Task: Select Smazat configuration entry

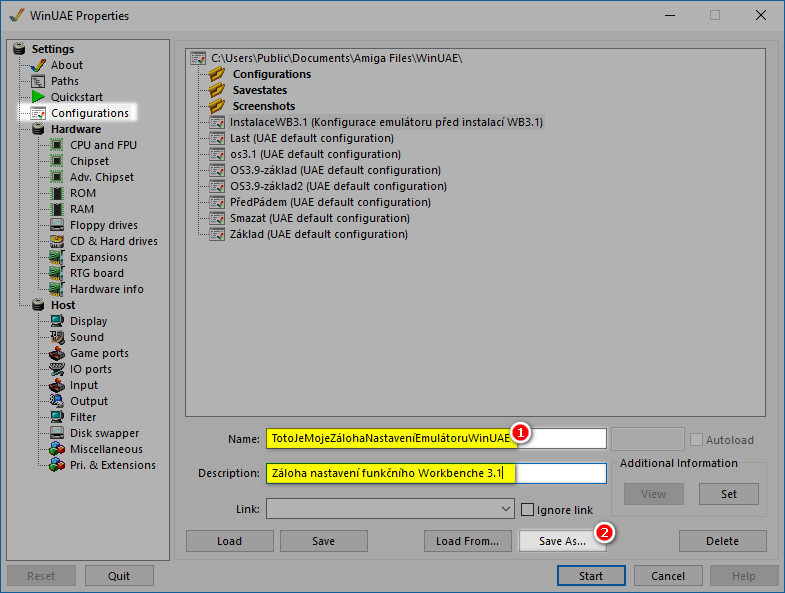Action: click(x=319, y=218)
